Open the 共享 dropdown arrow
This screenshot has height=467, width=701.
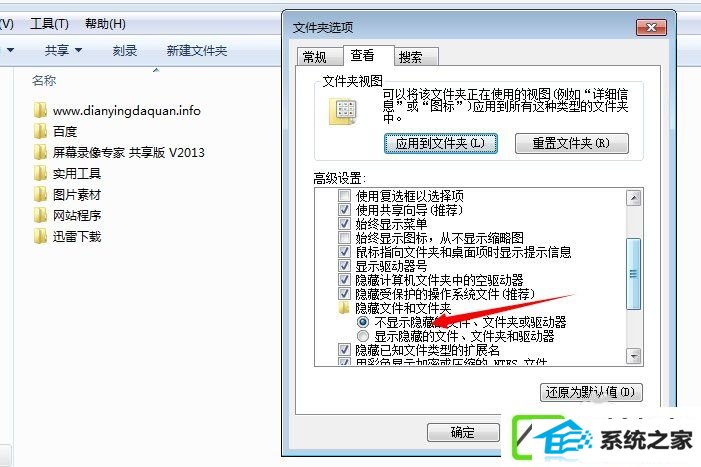pyautogui.click(x=78, y=50)
